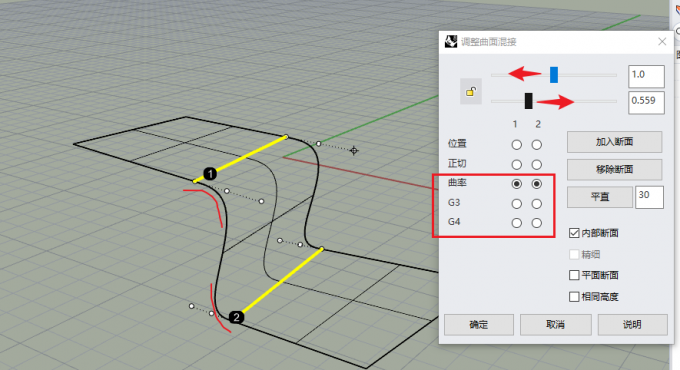This screenshot has height=370, width=680.
Task: Click the 1.0 value field
Action: (x=646, y=76)
